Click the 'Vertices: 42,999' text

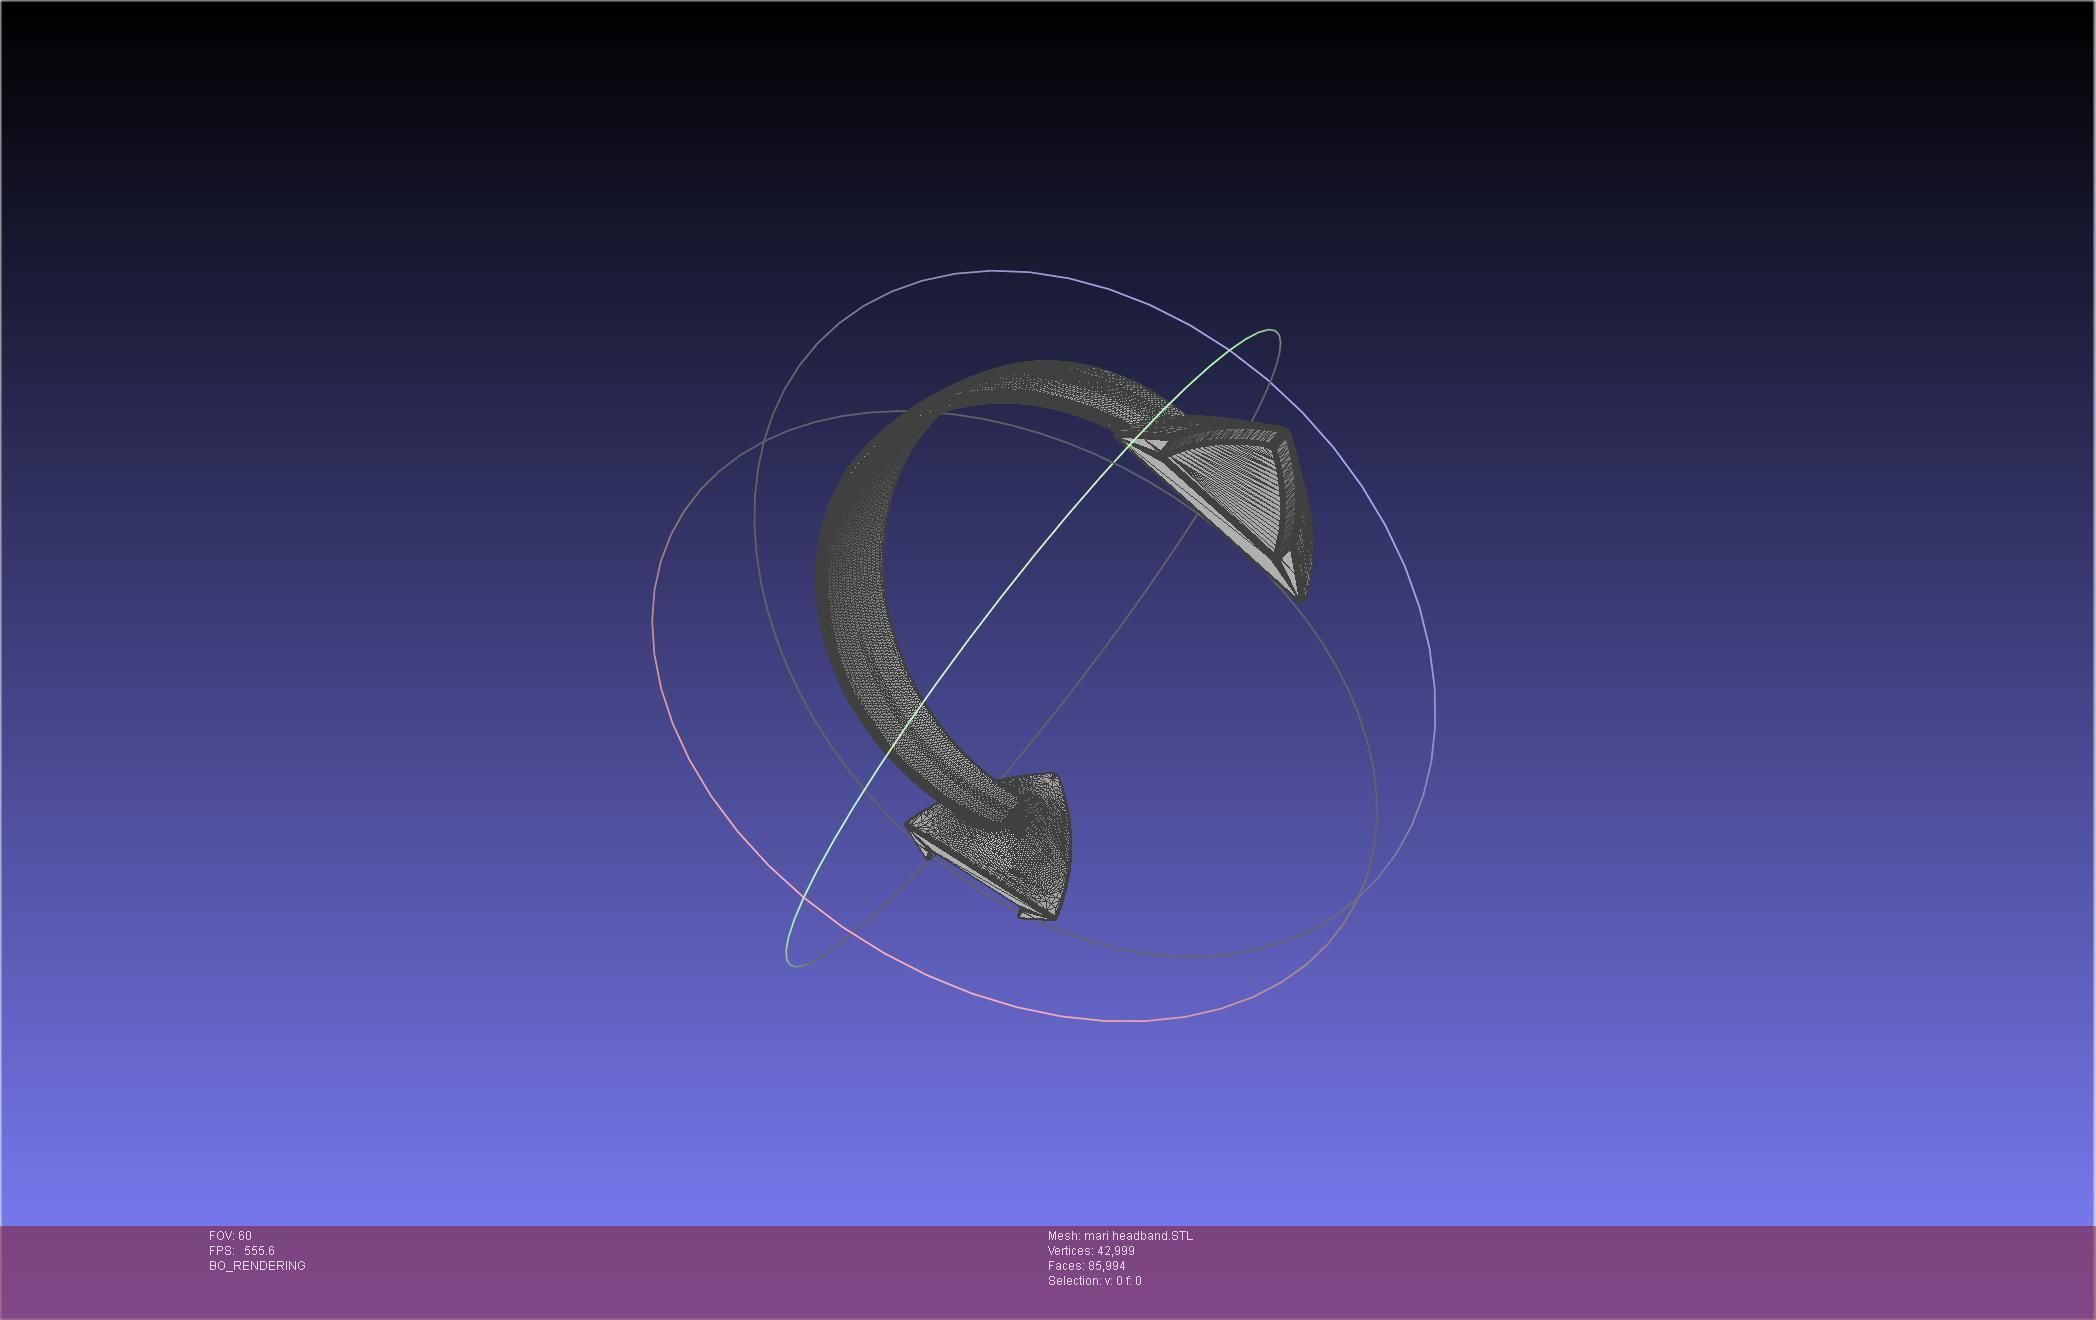1091,1251
